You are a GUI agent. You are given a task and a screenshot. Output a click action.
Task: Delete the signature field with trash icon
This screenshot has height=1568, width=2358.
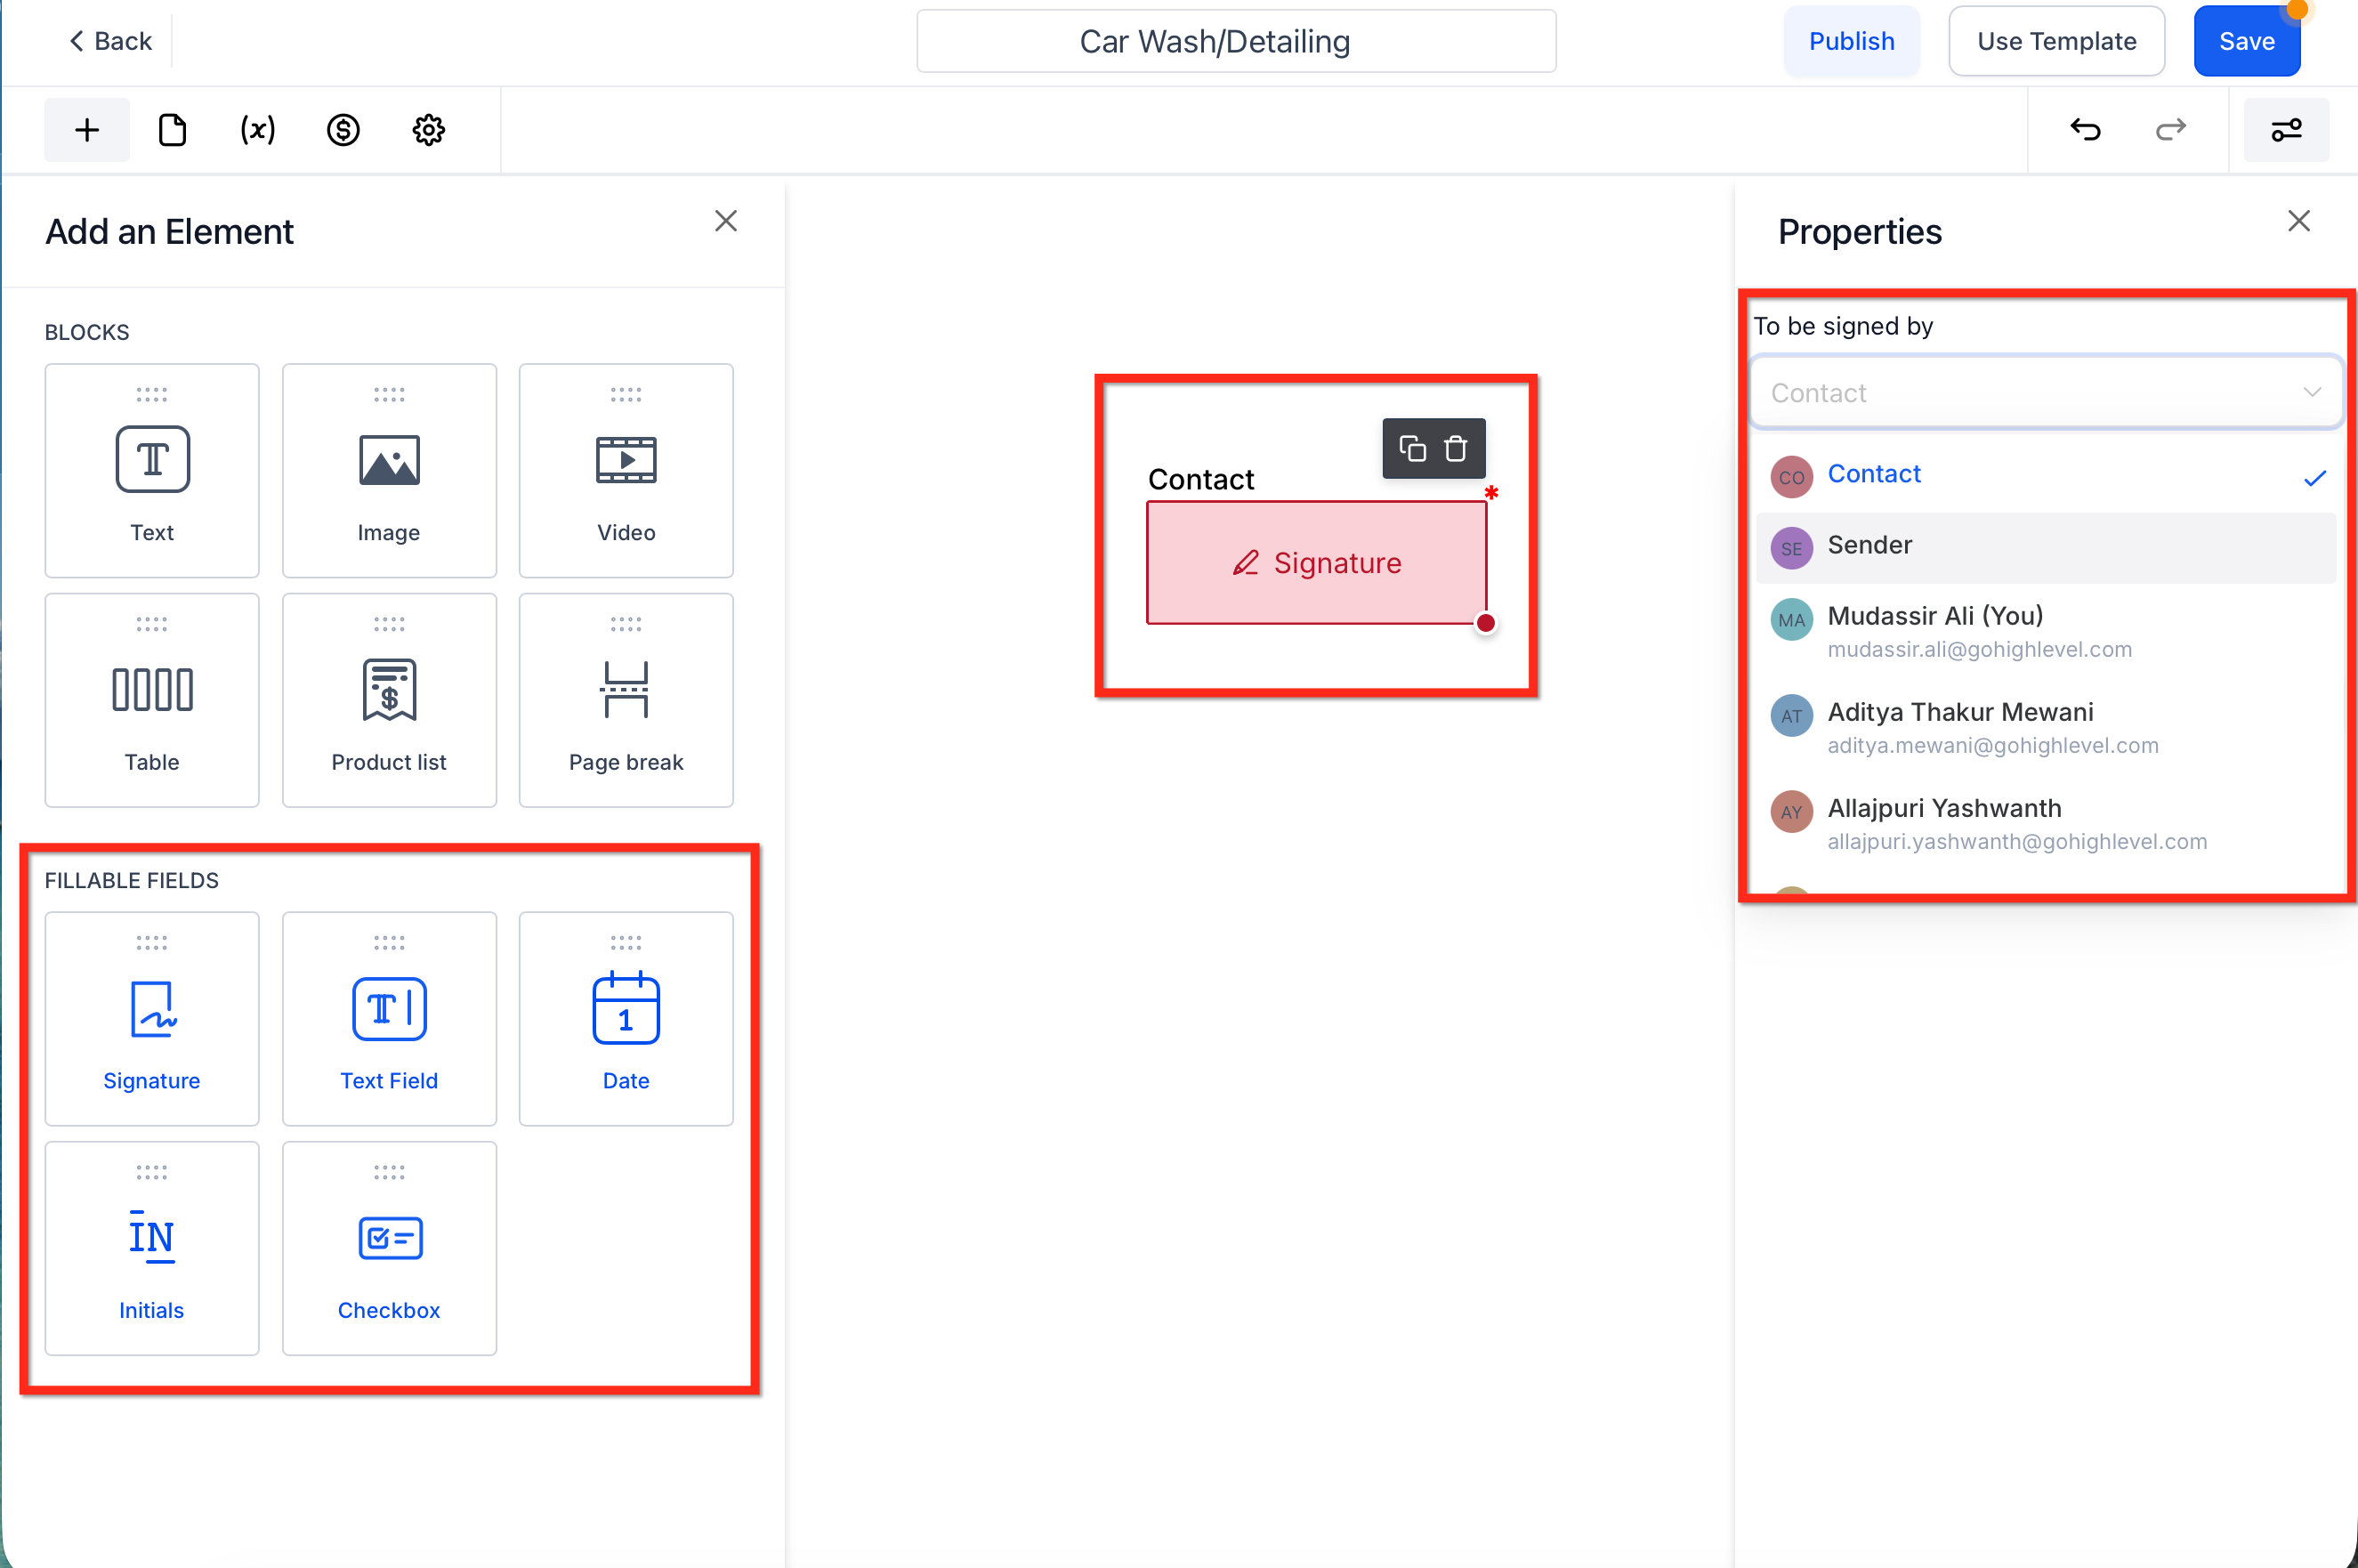click(1455, 448)
